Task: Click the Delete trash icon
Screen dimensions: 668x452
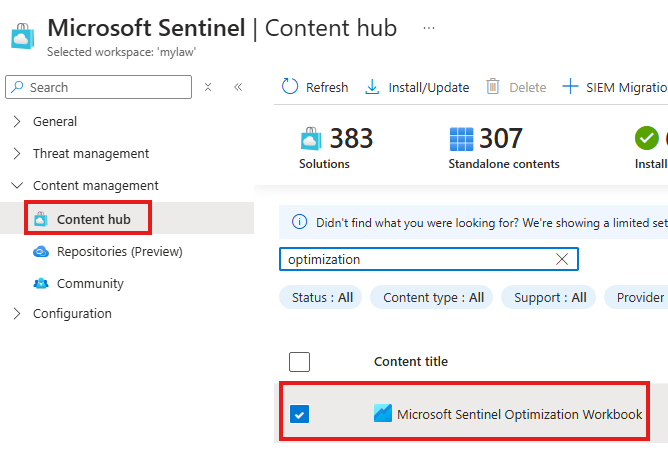Action: 493,87
